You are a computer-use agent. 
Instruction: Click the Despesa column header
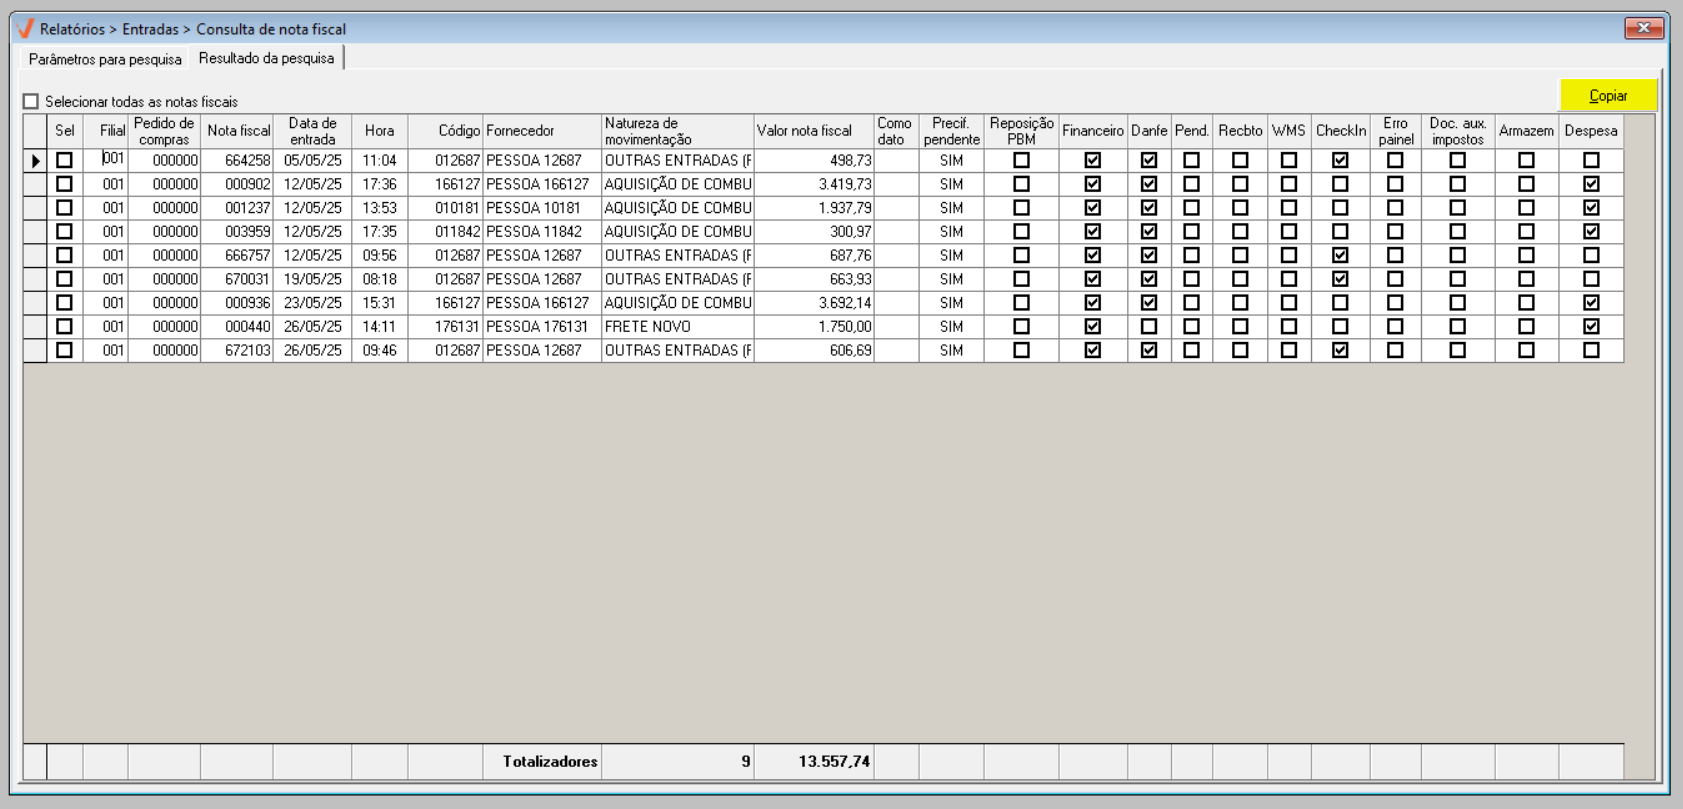tap(1591, 131)
